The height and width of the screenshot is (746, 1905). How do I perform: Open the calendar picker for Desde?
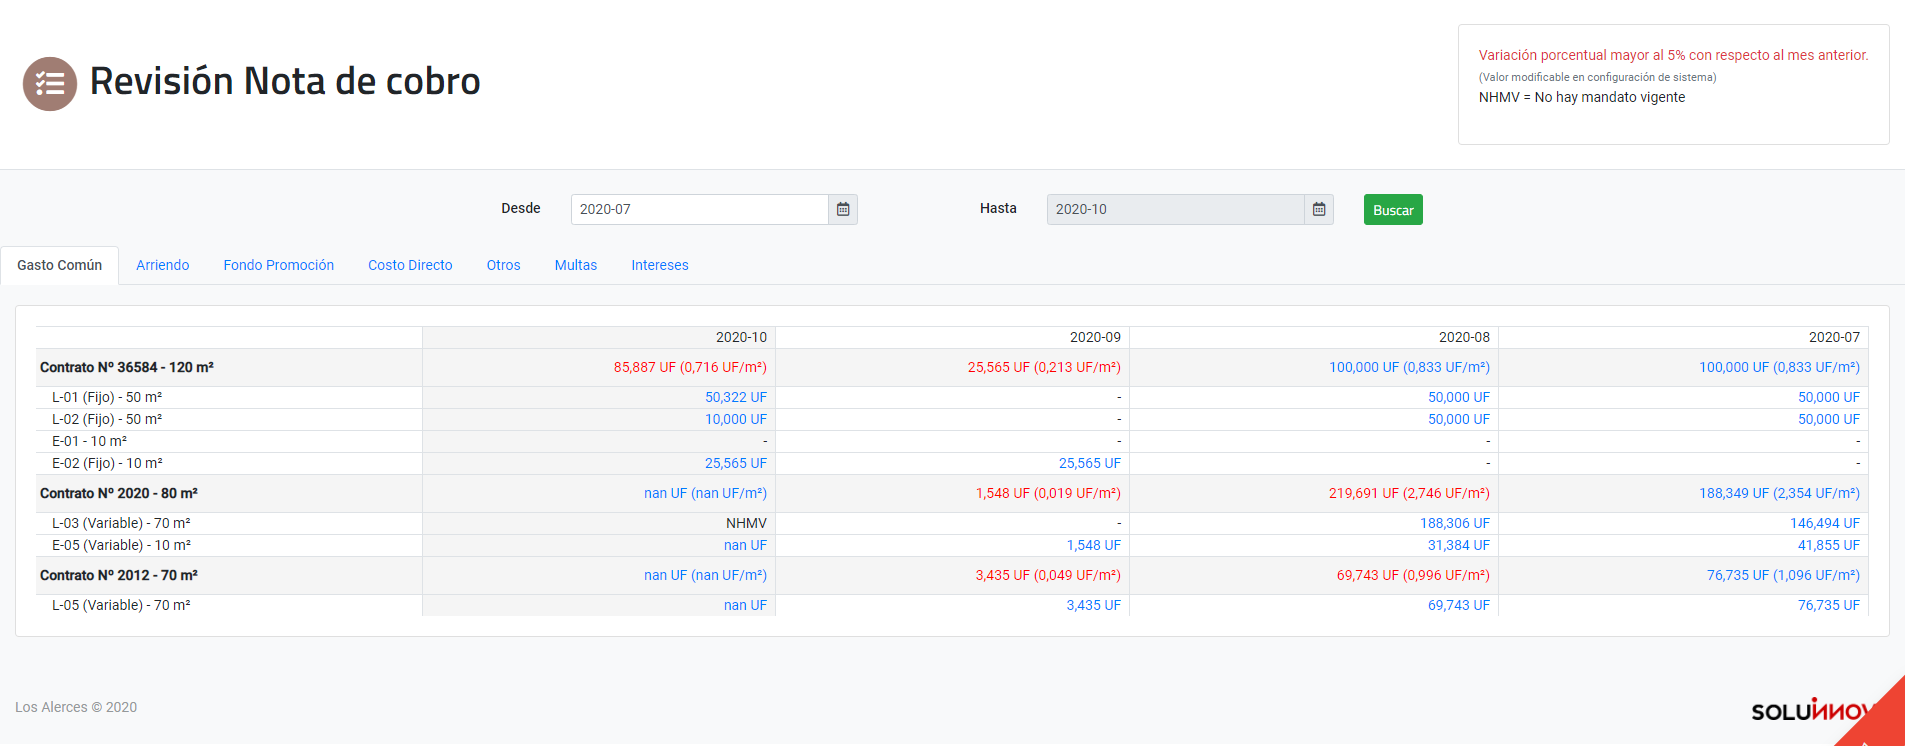pos(843,209)
